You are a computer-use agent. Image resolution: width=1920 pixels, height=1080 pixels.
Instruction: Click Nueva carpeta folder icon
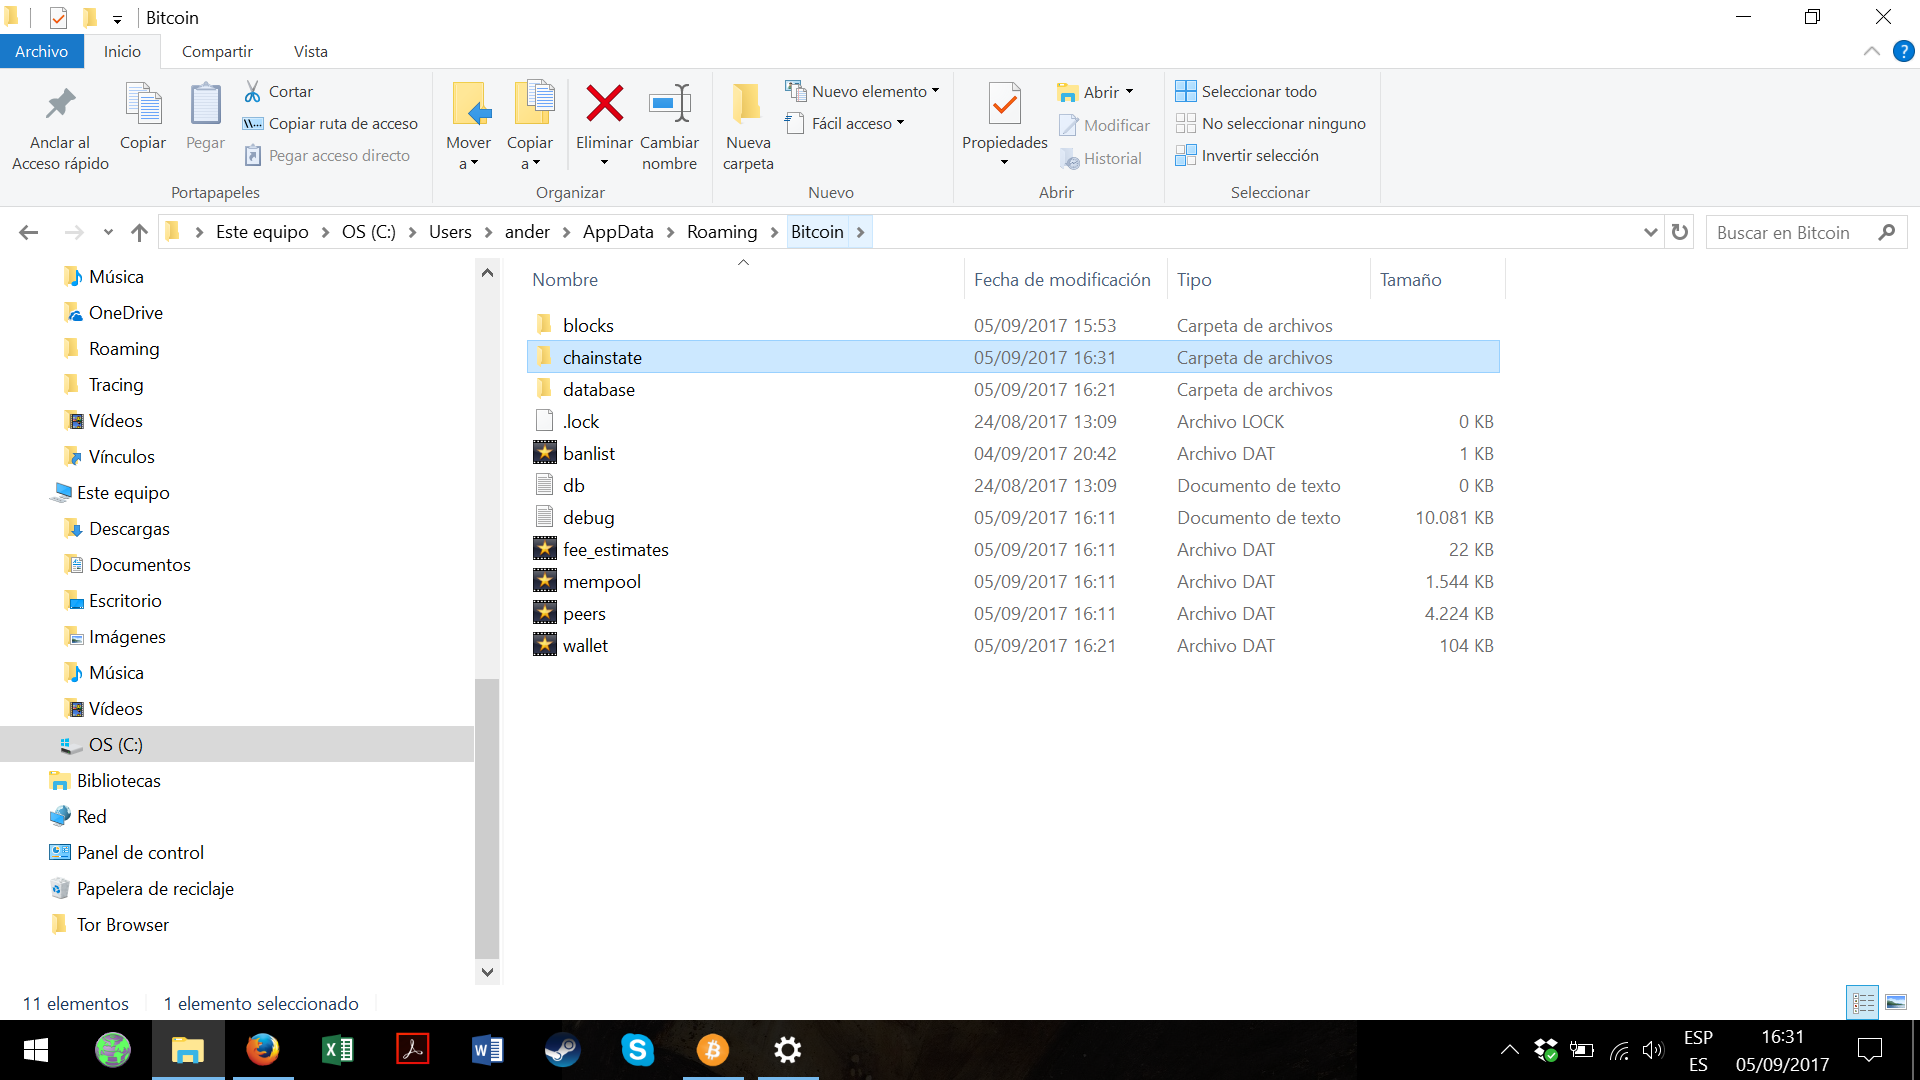coord(747,104)
